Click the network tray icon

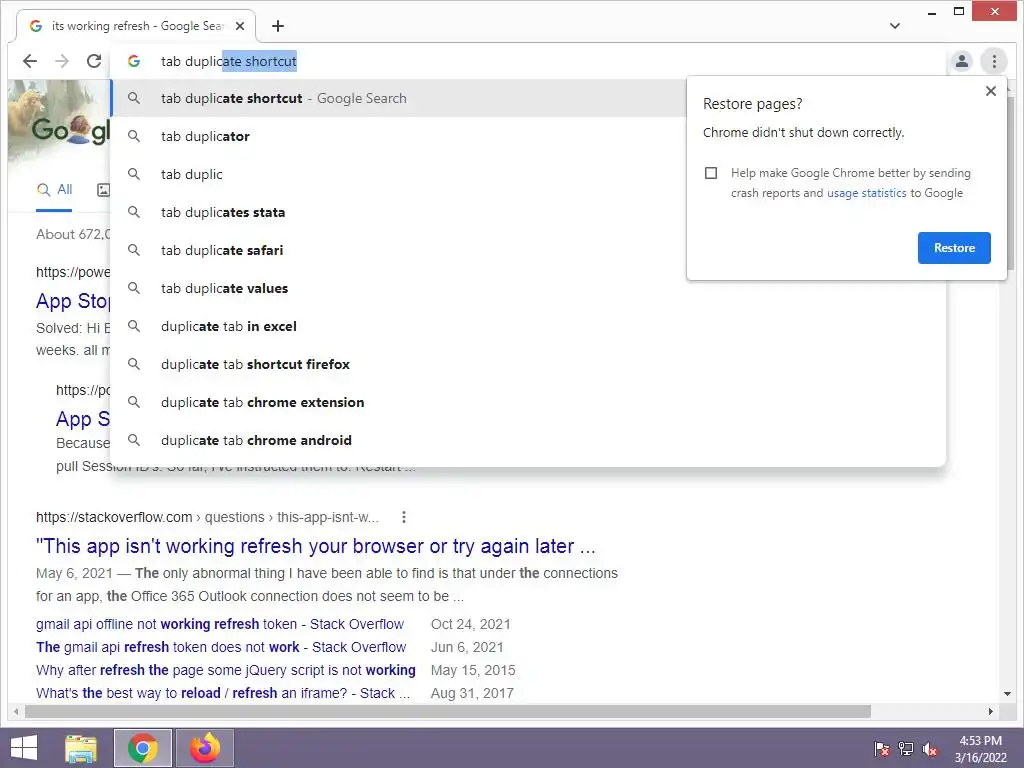pos(906,749)
